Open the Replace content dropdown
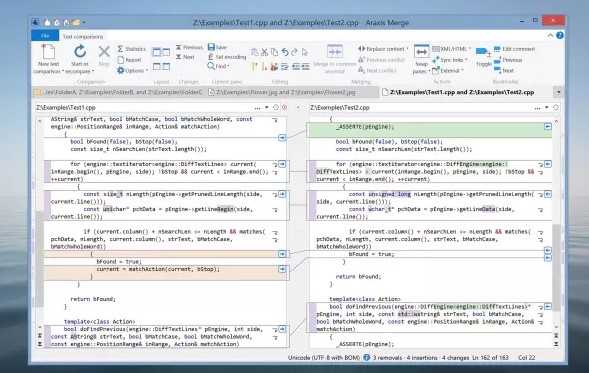 (383, 49)
